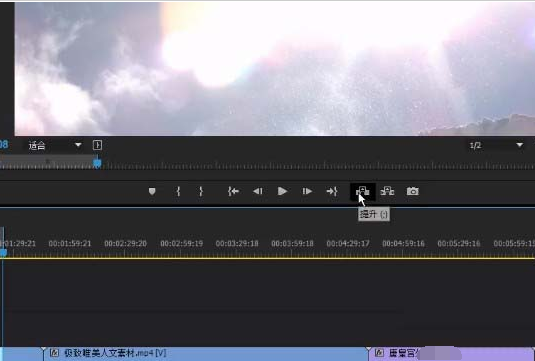The image size is (535, 361).
Task: Click the program monitor playhead
Action: (x=97, y=163)
